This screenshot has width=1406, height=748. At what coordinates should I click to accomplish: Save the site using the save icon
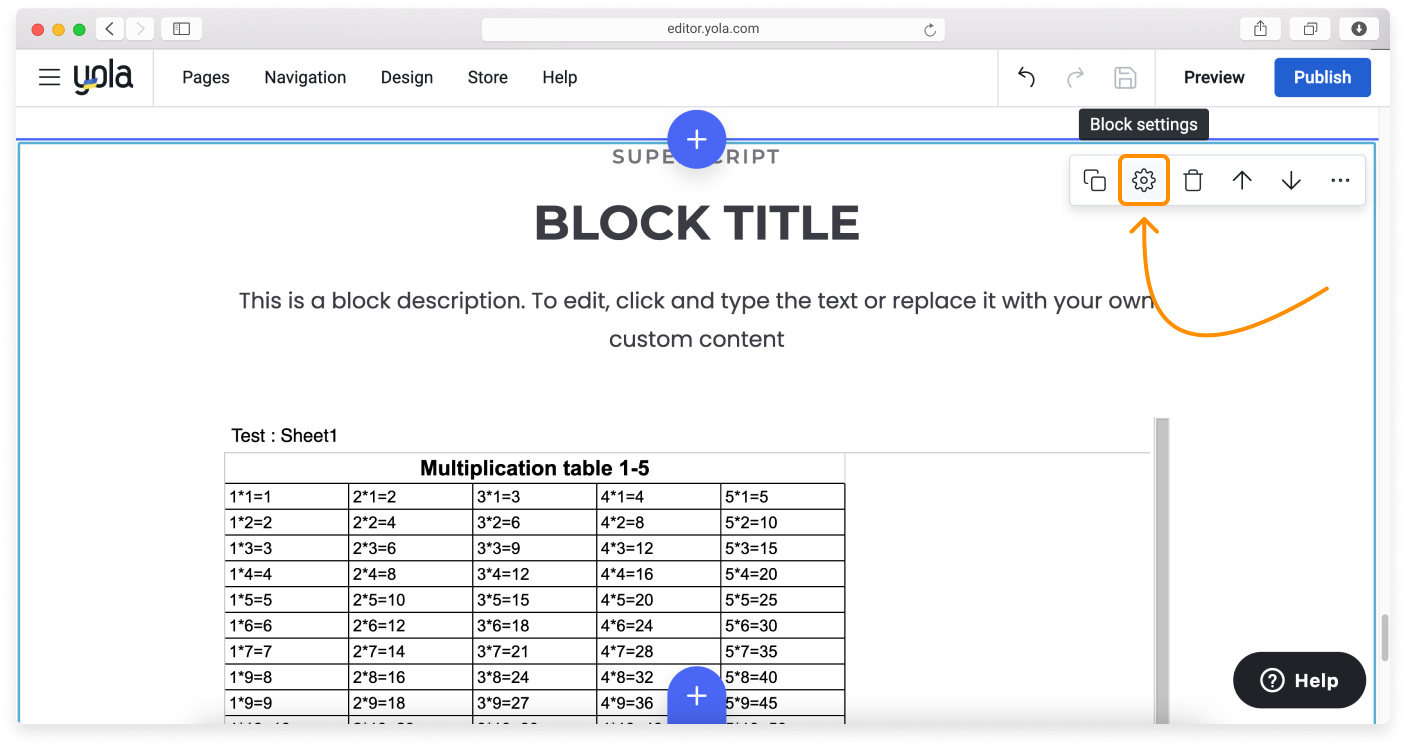pyautogui.click(x=1125, y=77)
